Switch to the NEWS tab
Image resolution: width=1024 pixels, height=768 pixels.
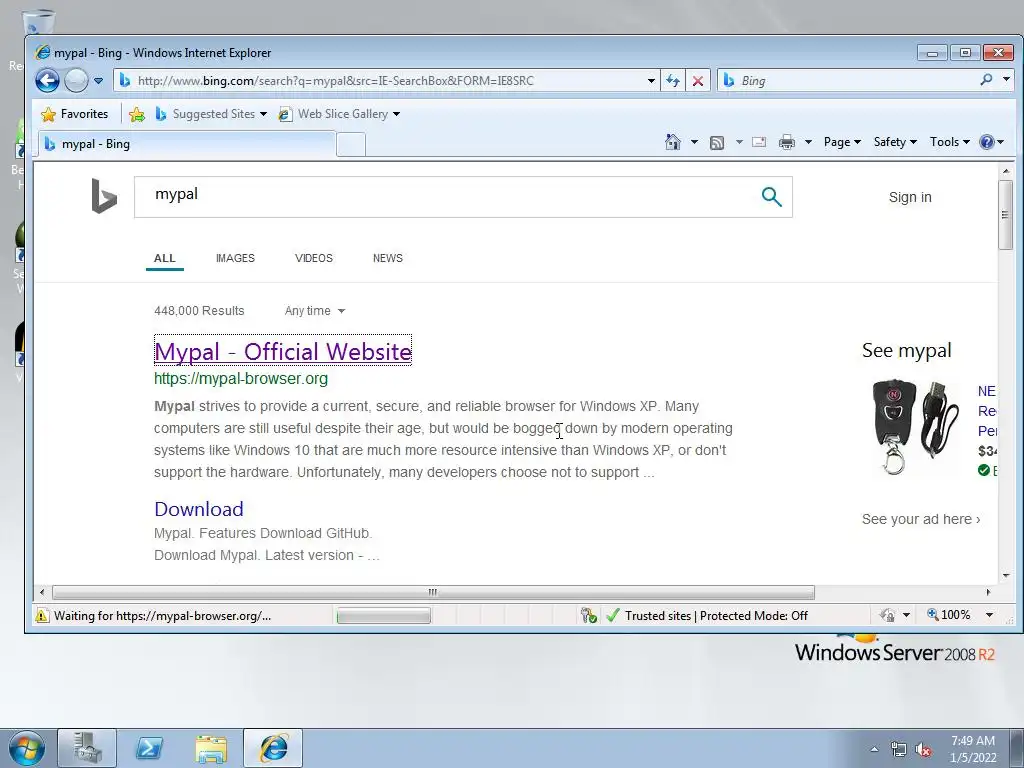pyautogui.click(x=387, y=259)
